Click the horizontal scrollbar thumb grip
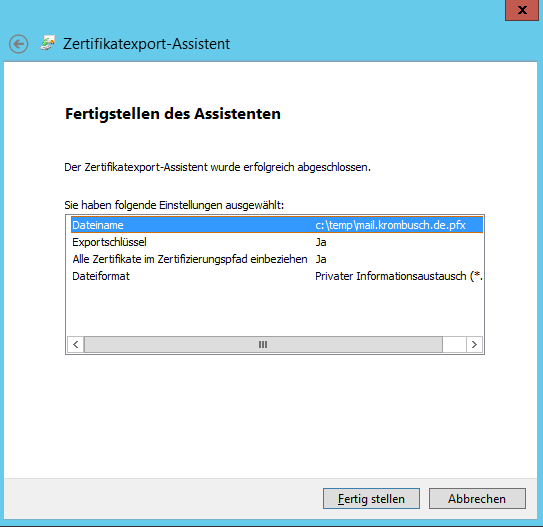This screenshot has width=543, height=527. tap(263, 345)
